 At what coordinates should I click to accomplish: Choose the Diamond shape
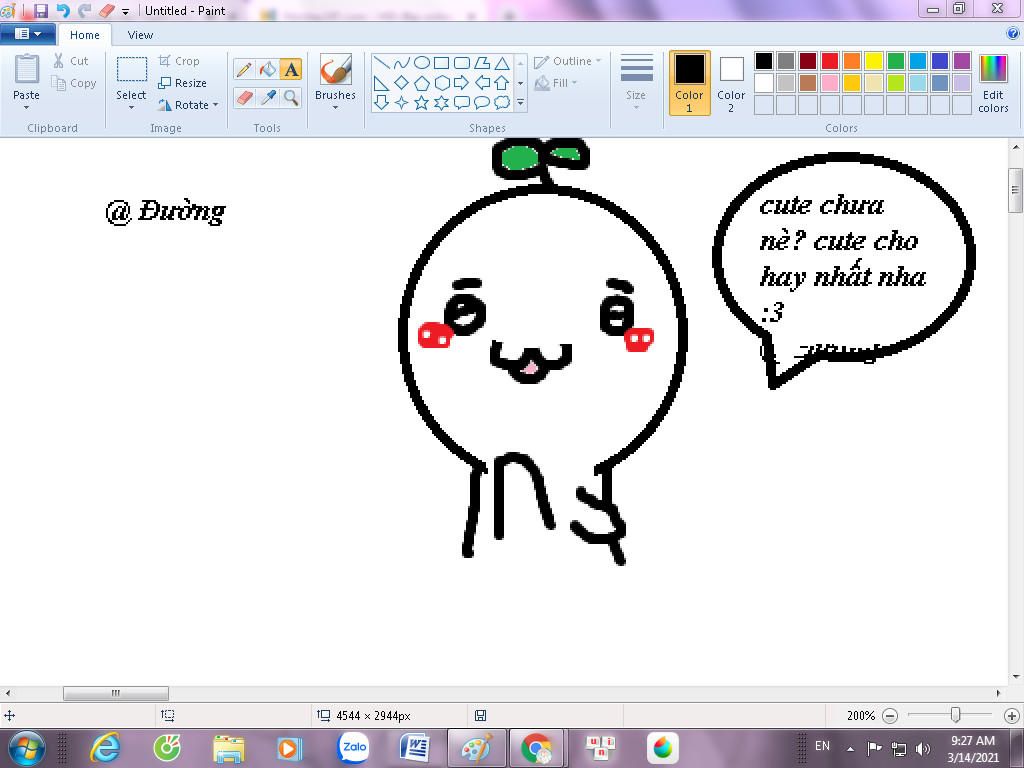pyautogui.click(x=402, y=83)
